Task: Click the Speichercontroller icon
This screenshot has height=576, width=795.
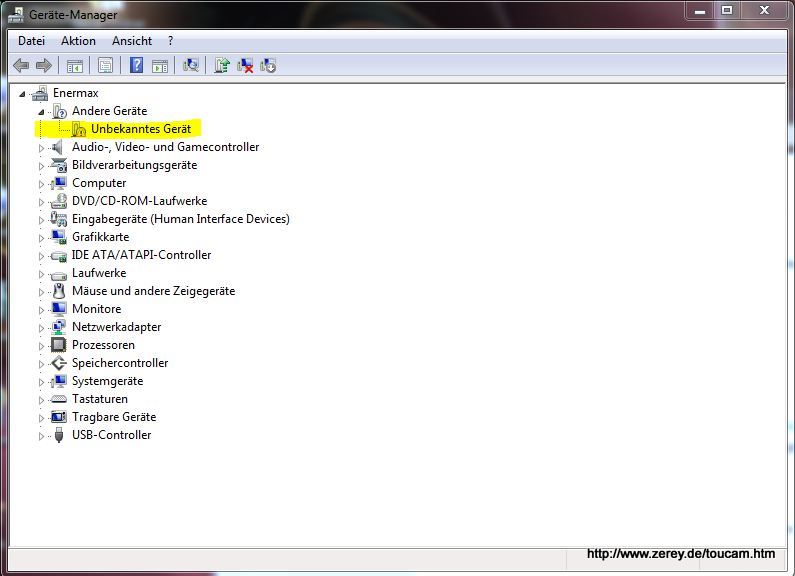Action: click(59, 363)
